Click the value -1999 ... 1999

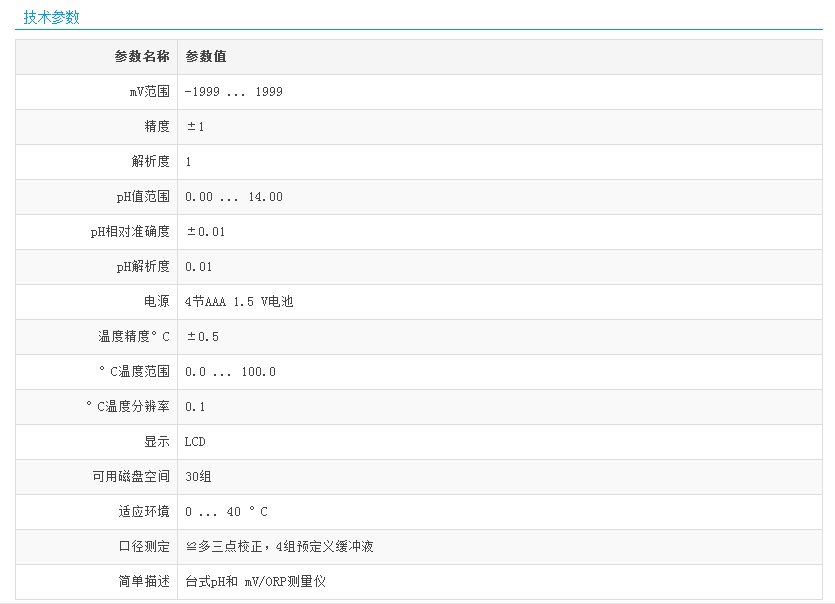tap(234, 92)
